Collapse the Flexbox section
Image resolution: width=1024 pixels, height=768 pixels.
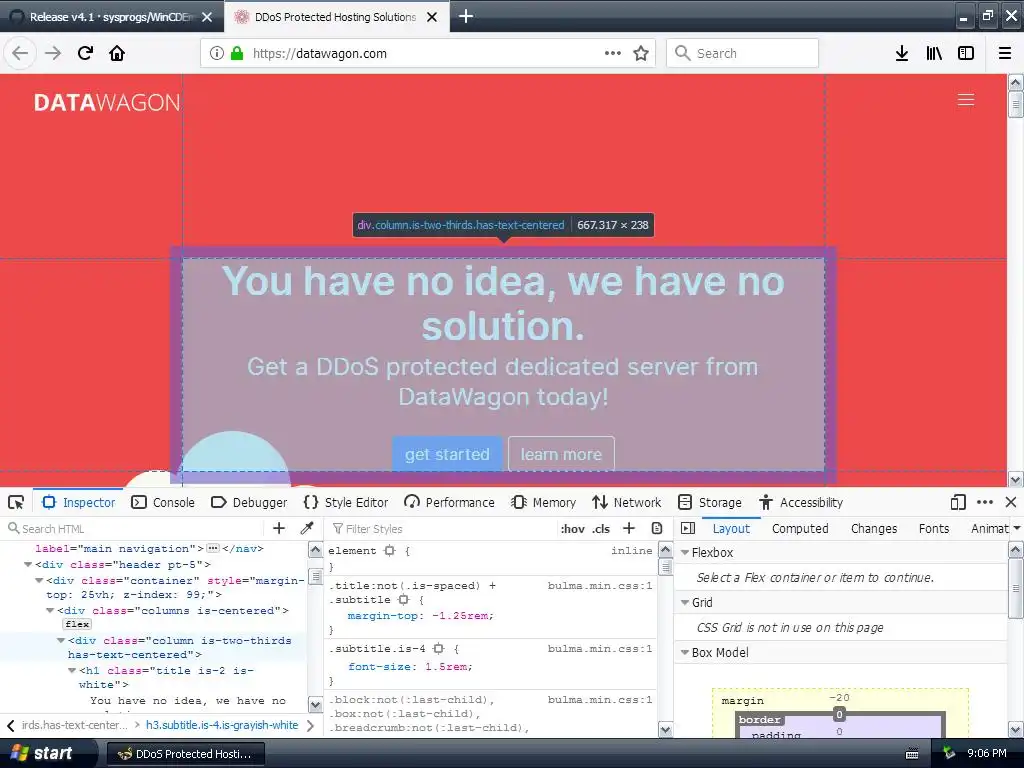(685, 552)
